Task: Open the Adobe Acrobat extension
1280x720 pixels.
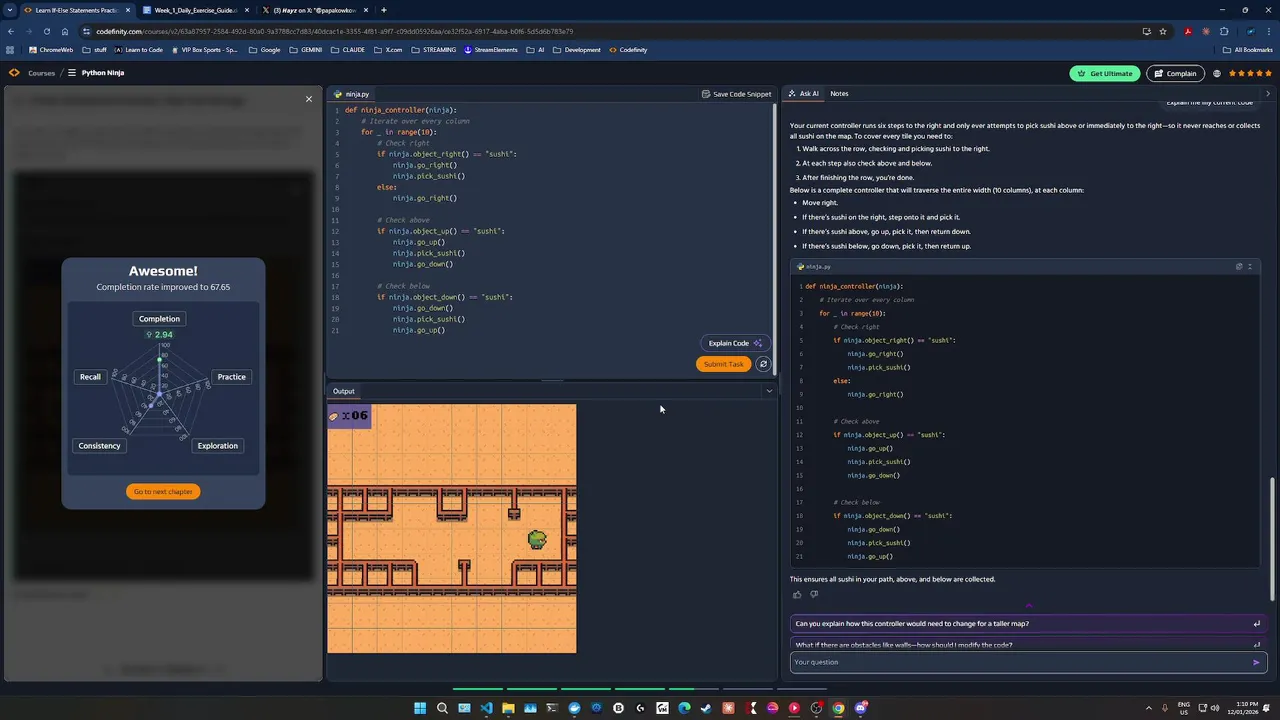Action: pyautogui.click(x=1187, y=31)
